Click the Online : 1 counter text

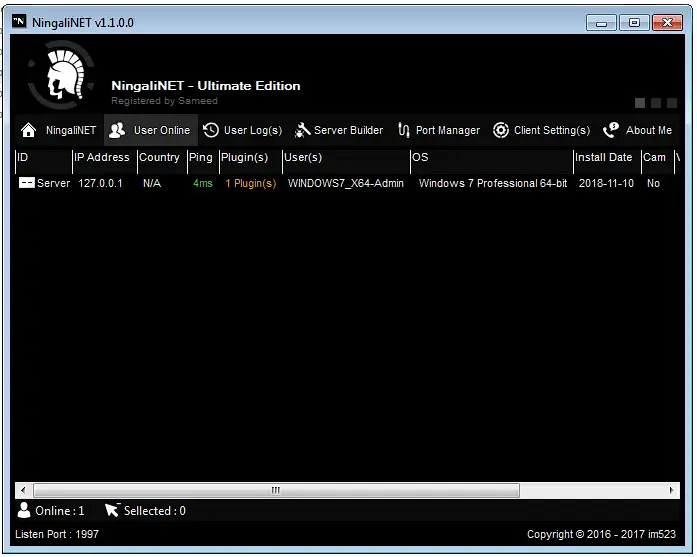coord(60,511)
